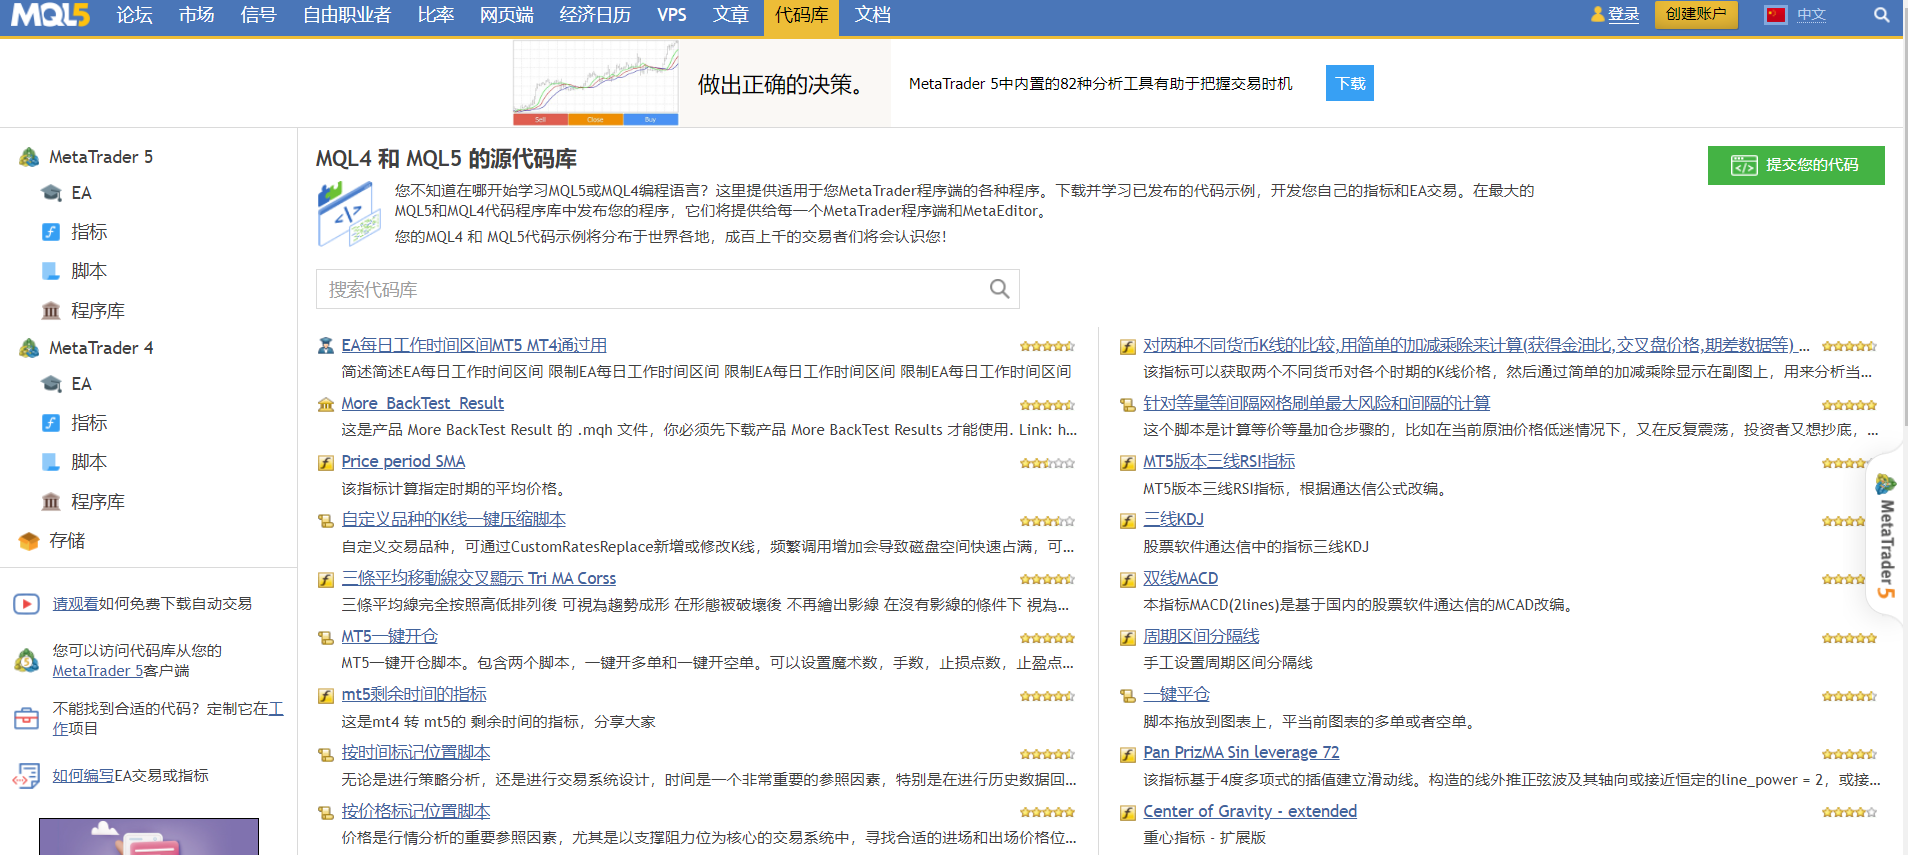Click the search magnifier in 搜索代码库 field

(999, 289)
